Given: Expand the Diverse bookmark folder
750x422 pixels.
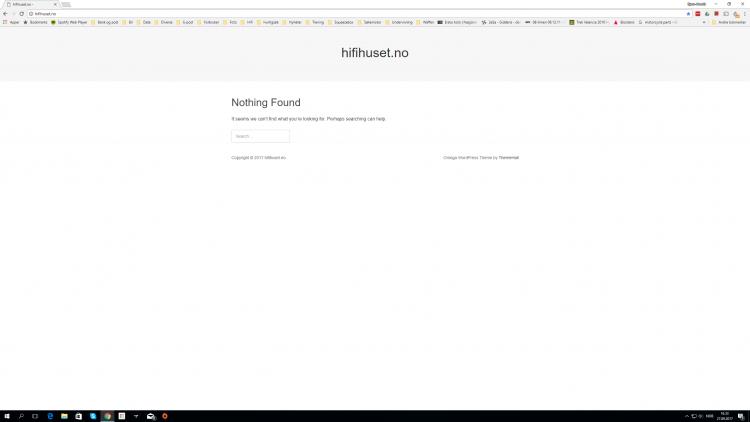Looking at the screenshot, I should click(x=164, y=22).
